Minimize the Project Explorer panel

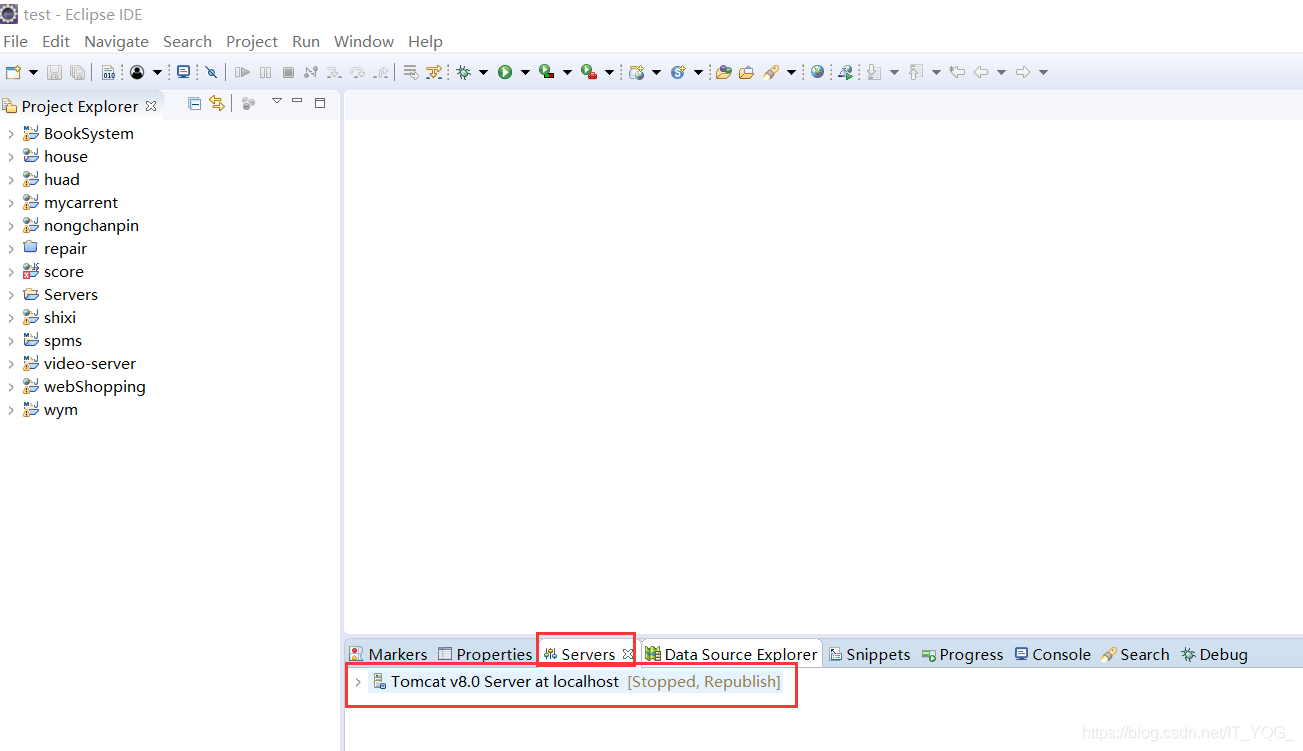tap(297, 101)
